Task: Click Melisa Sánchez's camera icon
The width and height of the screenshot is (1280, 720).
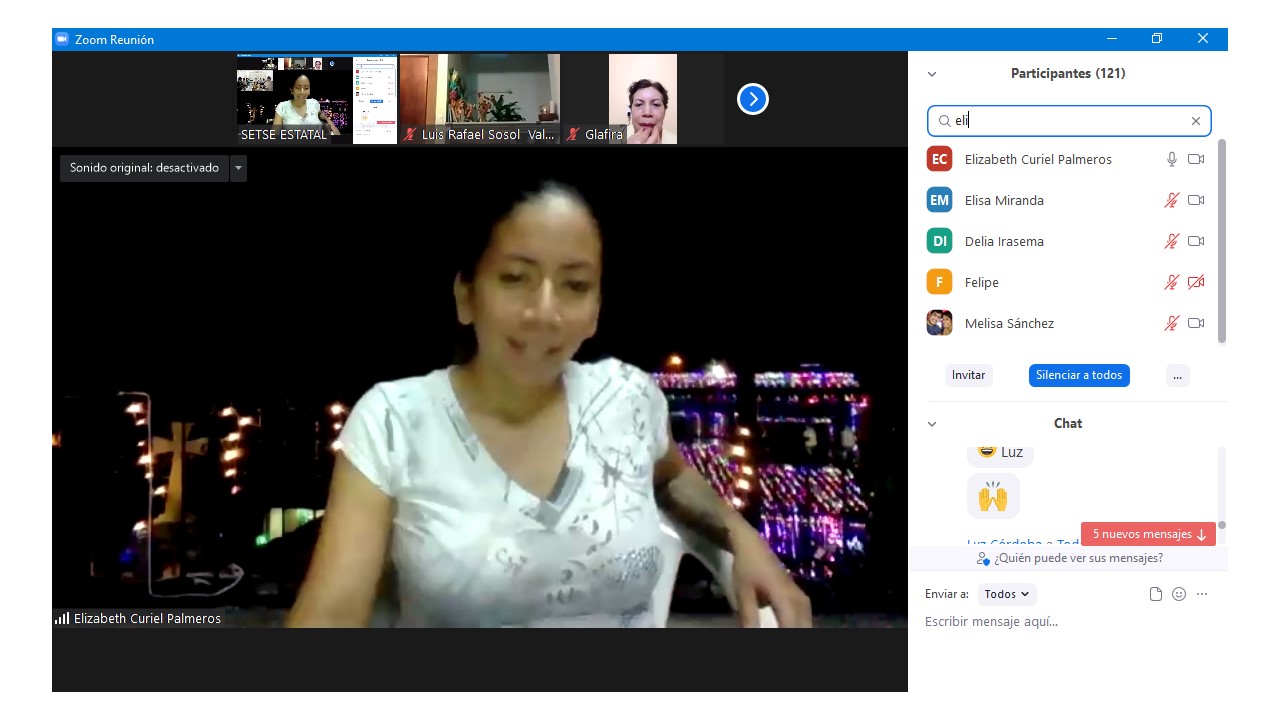Action: (1196, 323)
